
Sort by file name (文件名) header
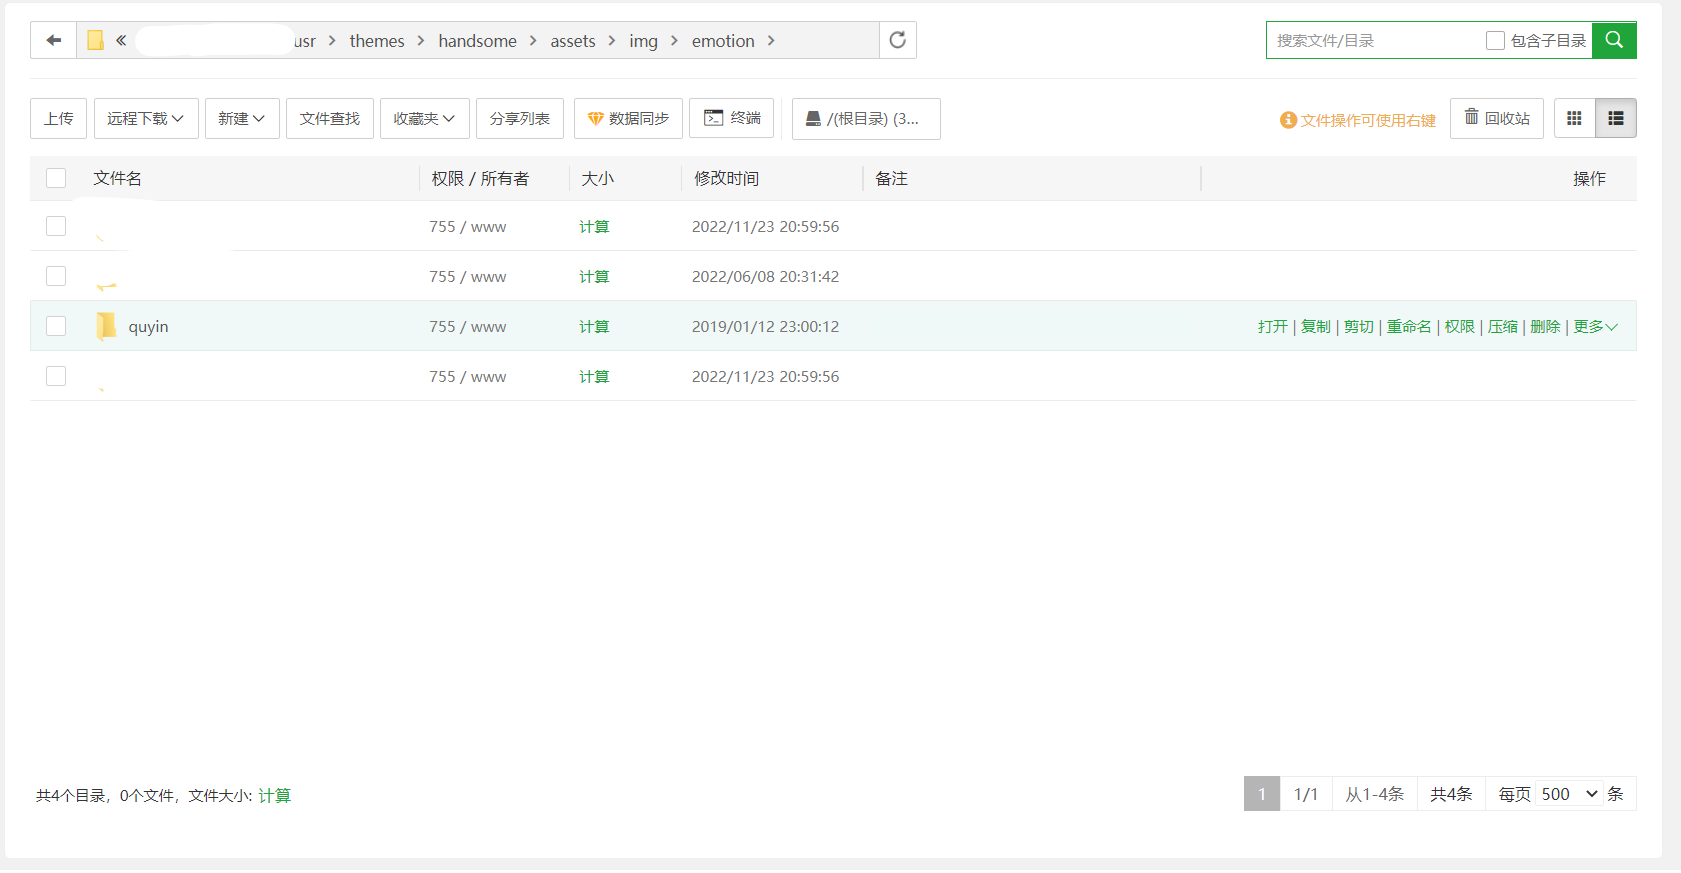(x=117, y=178)
